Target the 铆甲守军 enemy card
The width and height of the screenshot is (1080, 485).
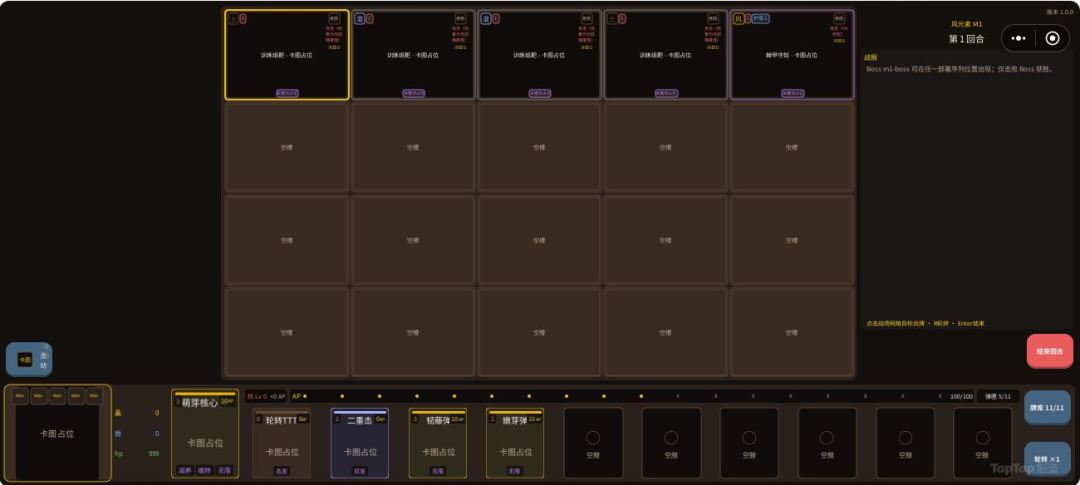[x=792, y=55]
